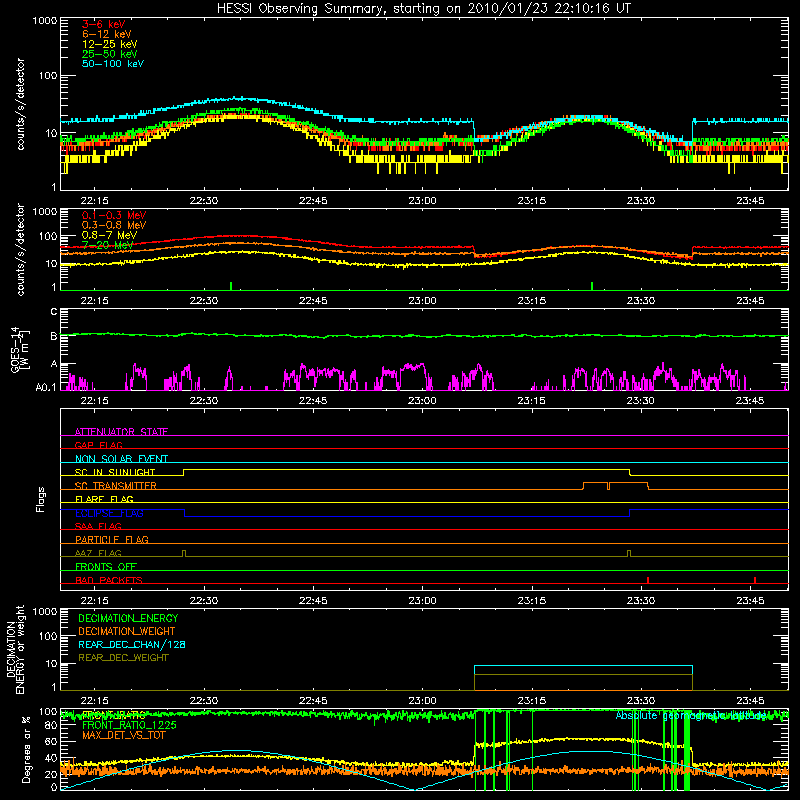Select the BAD_PACKETS flag label

109,580
